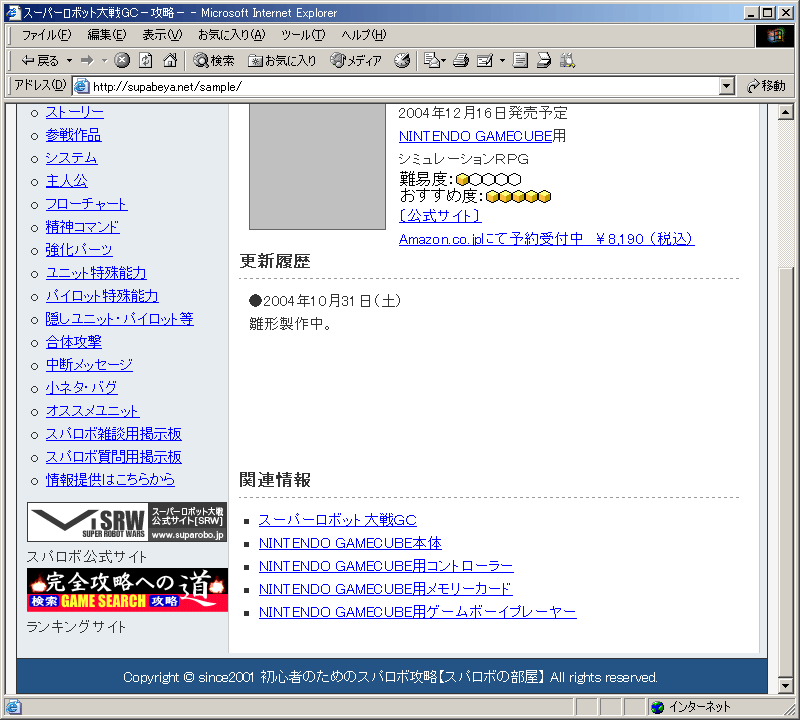Image resolution: width=800 pixels, height=720 pixels.
Task: Open the 小ネタ・バグ sidebar link
Action: [x=81, y=388]
